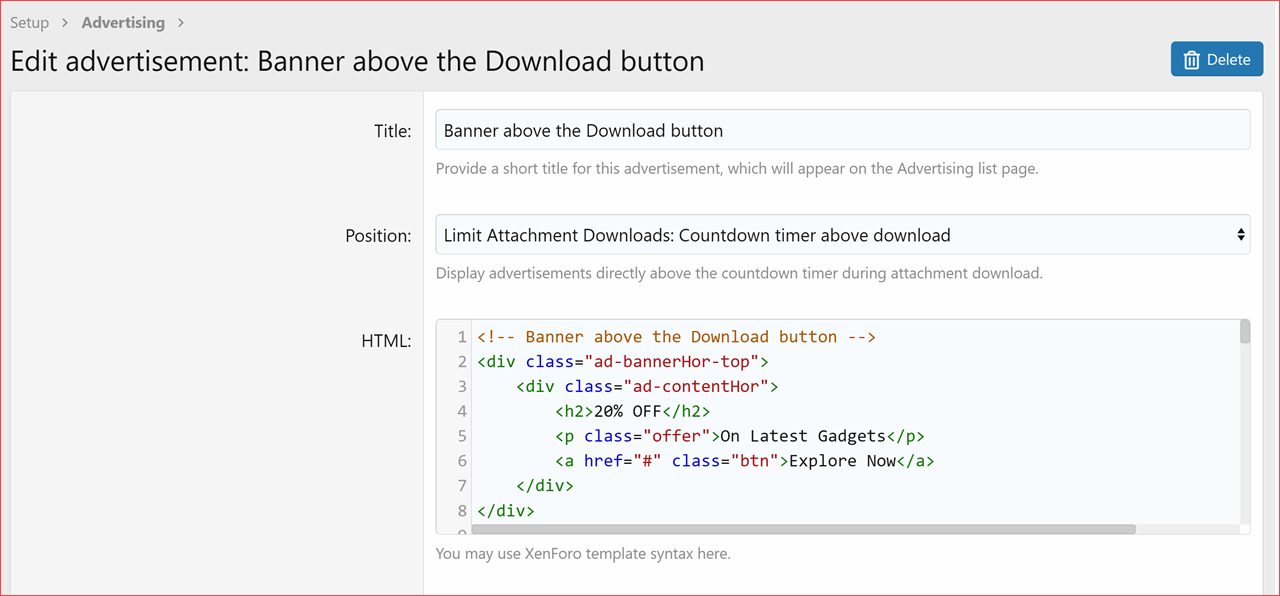Click line number 3 in the HTML editor gutter
The height and width of the screenshot is (596, 1280).
pyautogui.click(x=460, y=386)
